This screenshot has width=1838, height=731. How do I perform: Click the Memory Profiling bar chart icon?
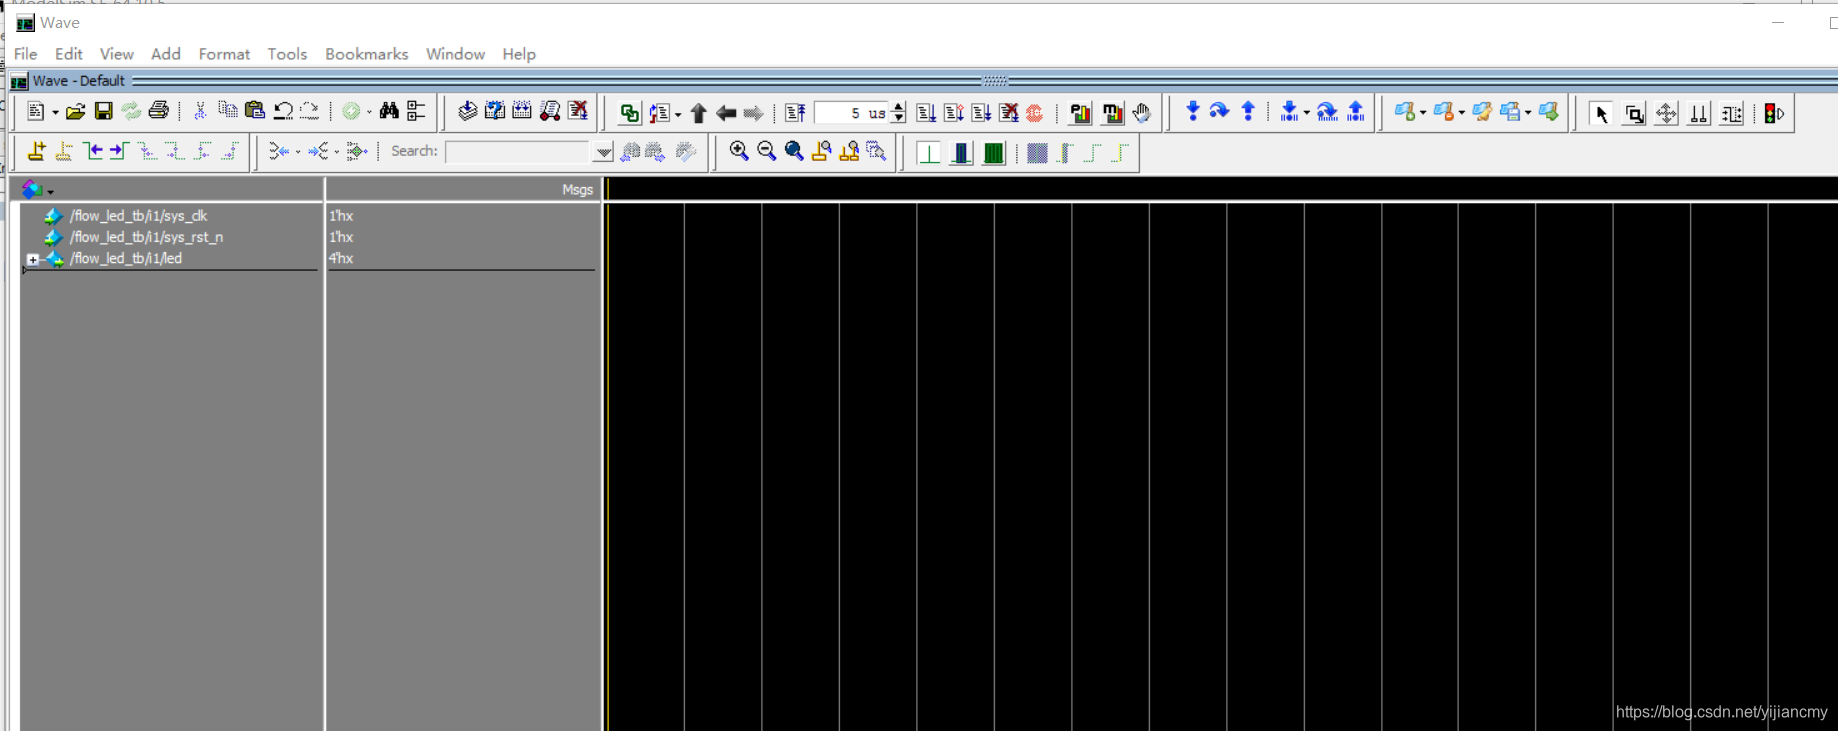[x=1112, y=113]
